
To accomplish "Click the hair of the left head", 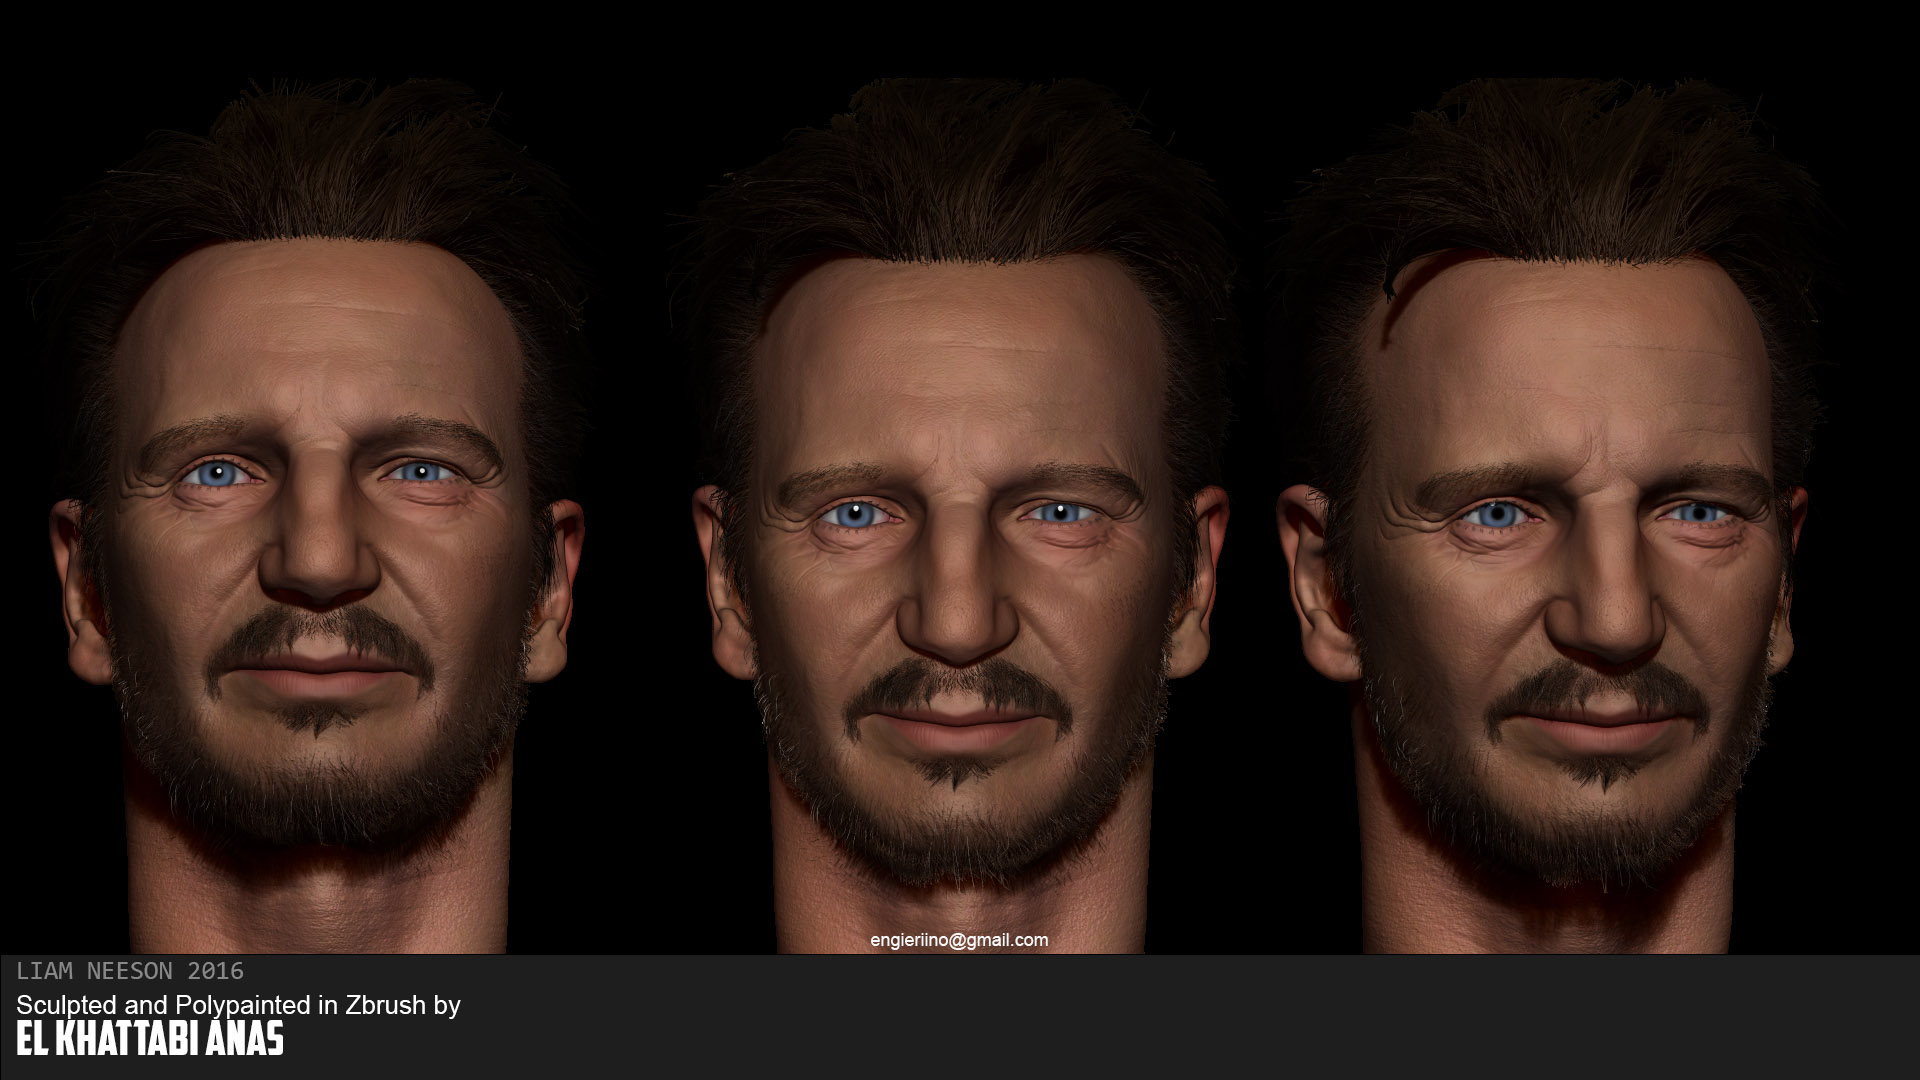I will [320, 170].
